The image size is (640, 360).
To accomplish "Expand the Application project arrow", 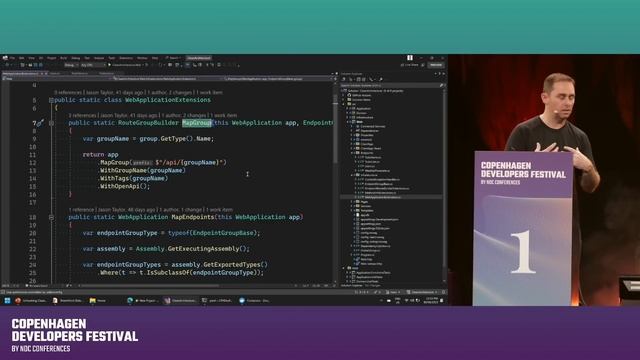I will [347, 109].
